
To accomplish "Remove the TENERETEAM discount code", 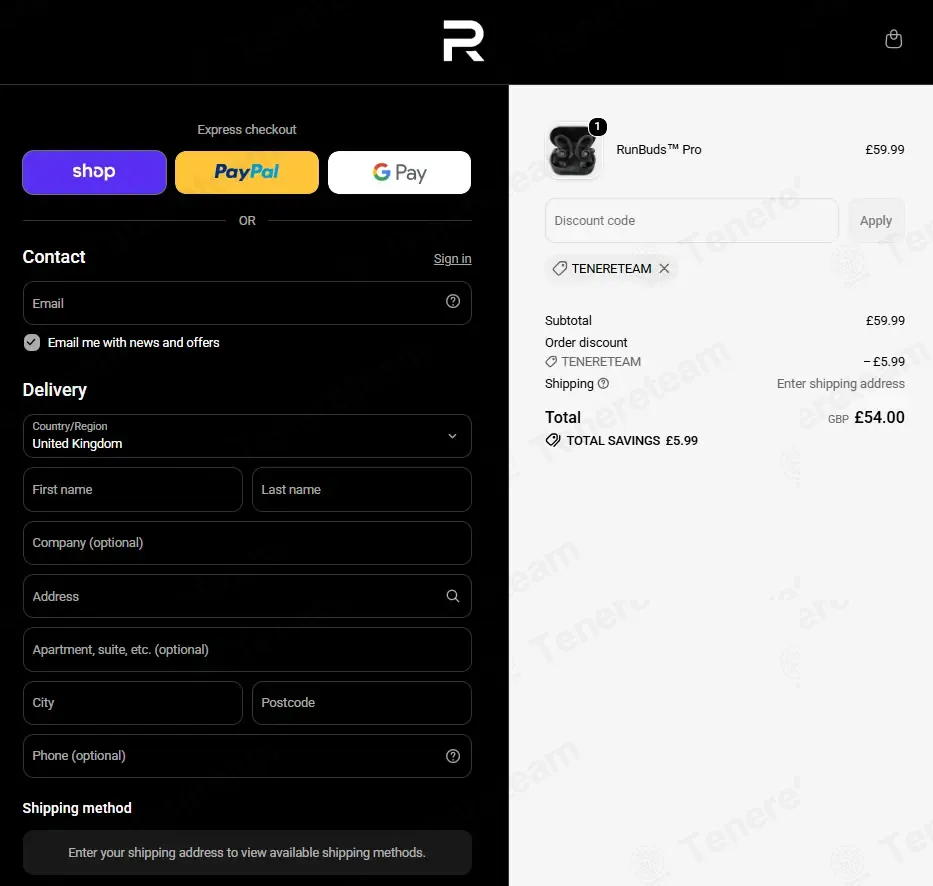I will tap(664, 268).
